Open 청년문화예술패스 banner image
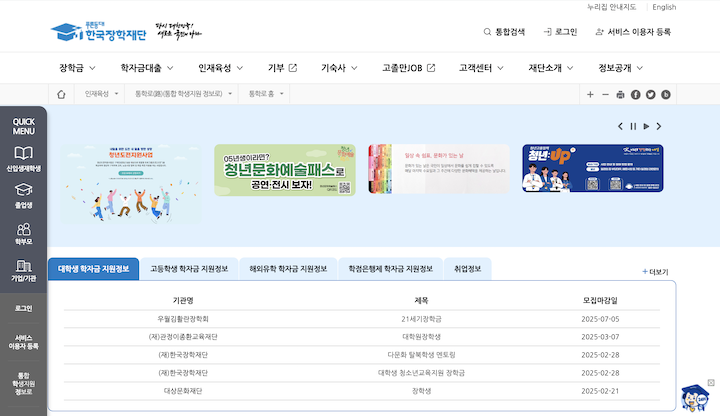 [x=285, y=170]
